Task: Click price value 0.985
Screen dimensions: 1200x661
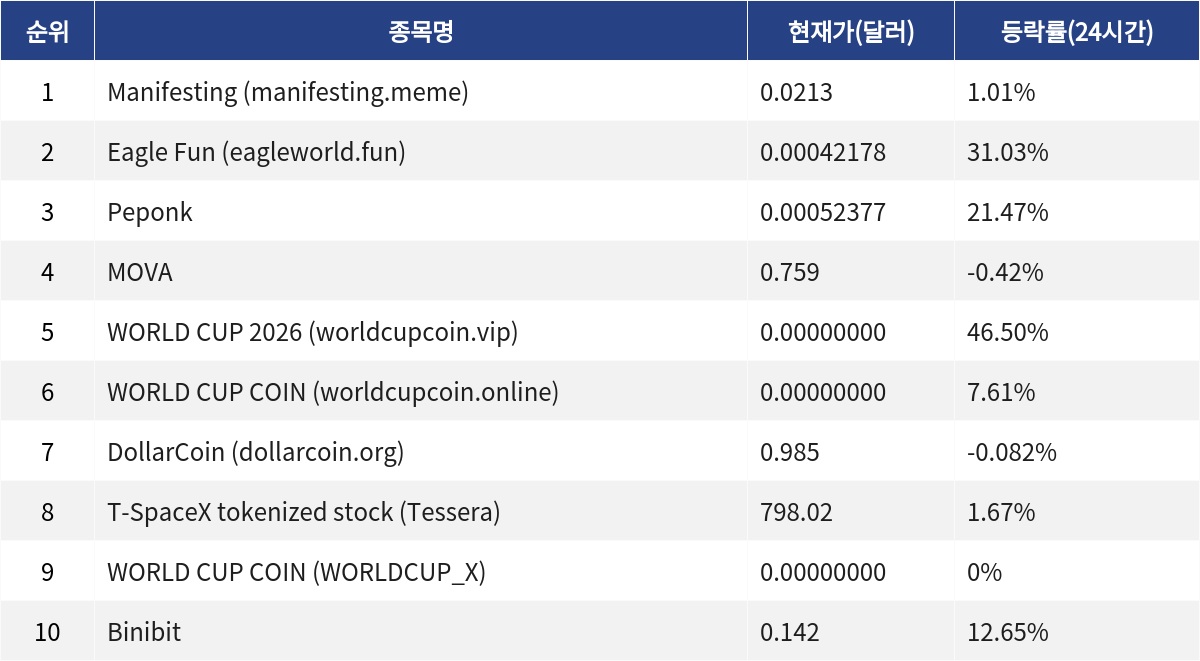Action: (x=790, y=453)
